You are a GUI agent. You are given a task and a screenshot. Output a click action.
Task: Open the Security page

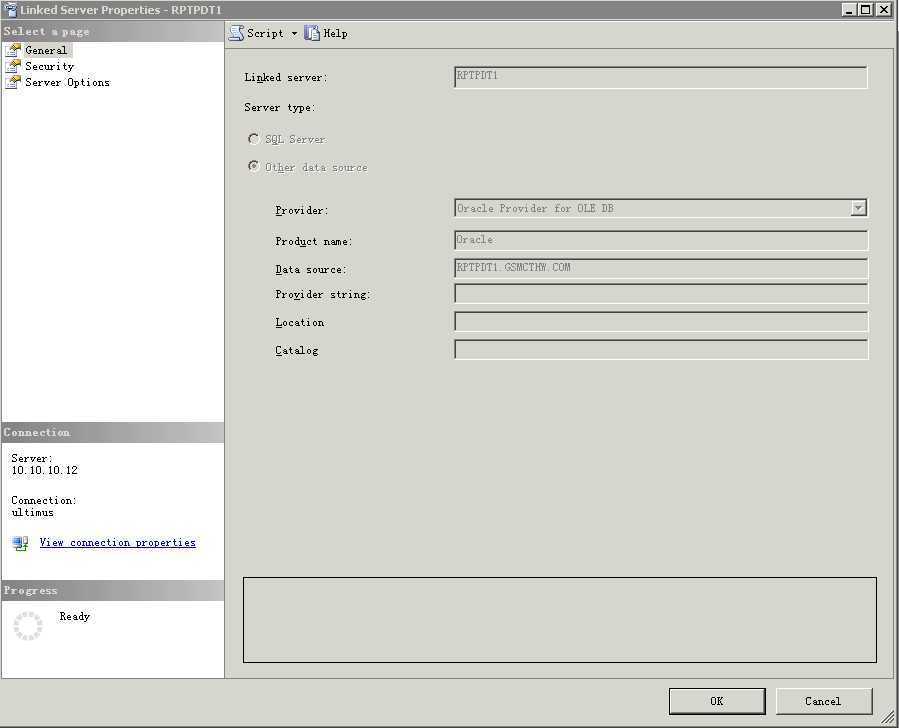pyautogui.click(x=49, y=66)
